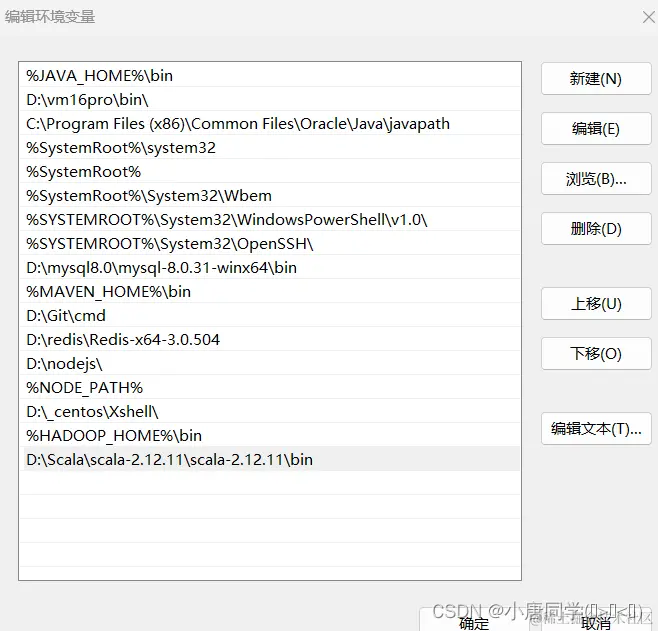
Task: Select the System32\OpenSSH\ entry
Action: point(269,243)
